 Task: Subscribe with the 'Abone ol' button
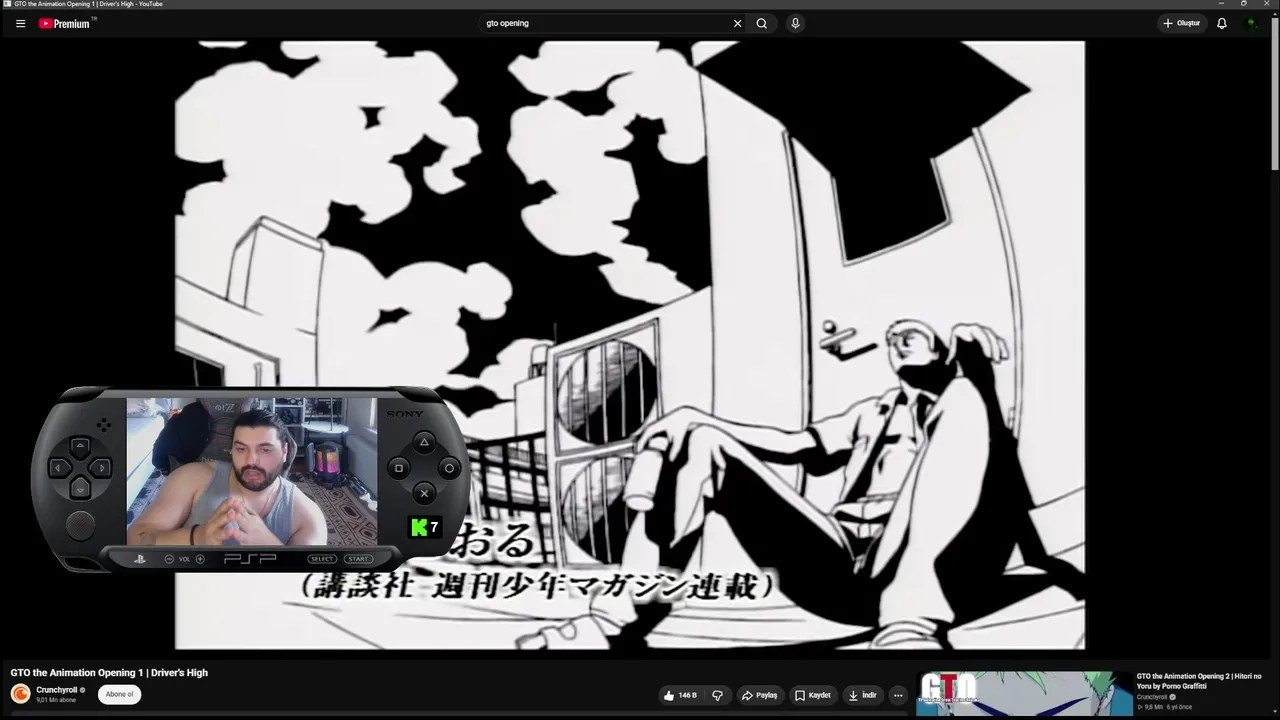click(119, 694)
